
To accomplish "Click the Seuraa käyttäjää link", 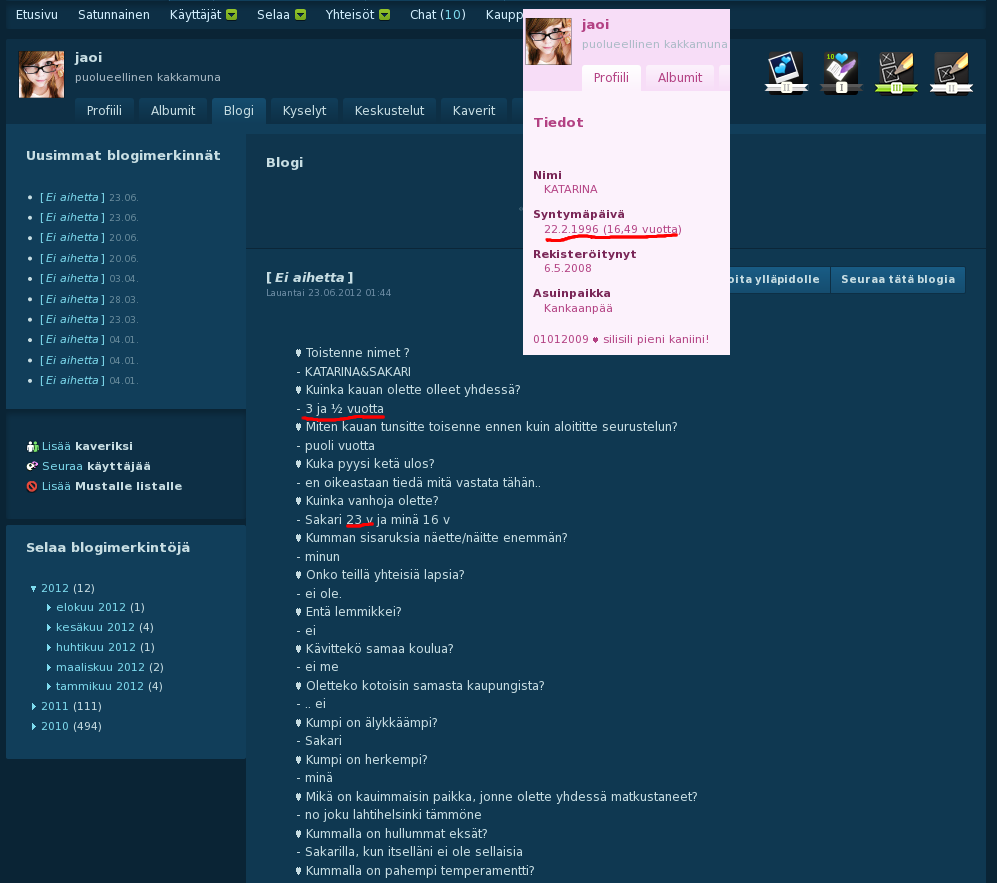I will [x=96, y=466].
